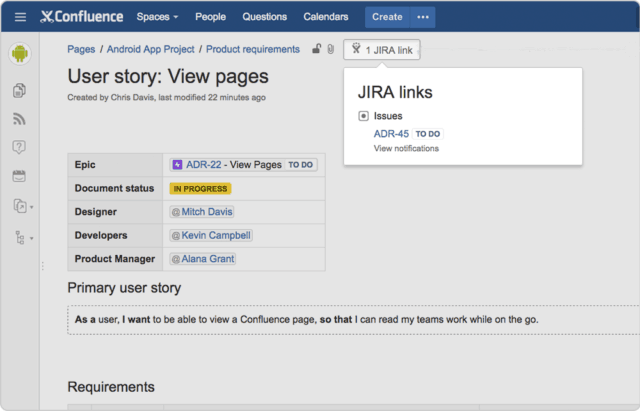Screen dimensions: 640x411
Task: Click the Create button
Action: (387, 17)
